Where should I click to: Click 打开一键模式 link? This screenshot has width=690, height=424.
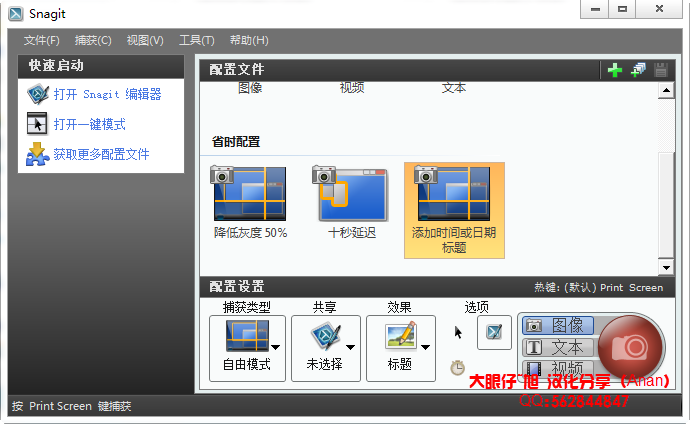click(89, 124)
